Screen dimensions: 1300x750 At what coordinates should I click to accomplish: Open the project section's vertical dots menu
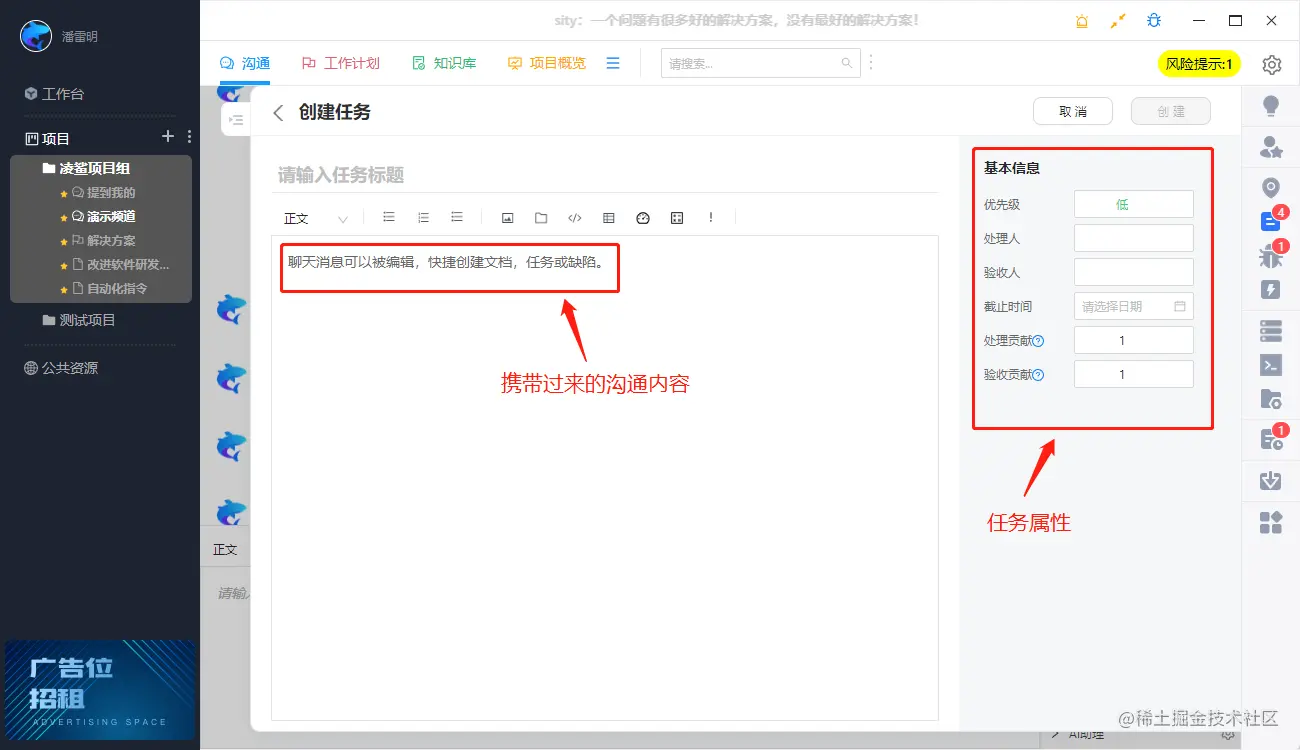click(189, 137)
